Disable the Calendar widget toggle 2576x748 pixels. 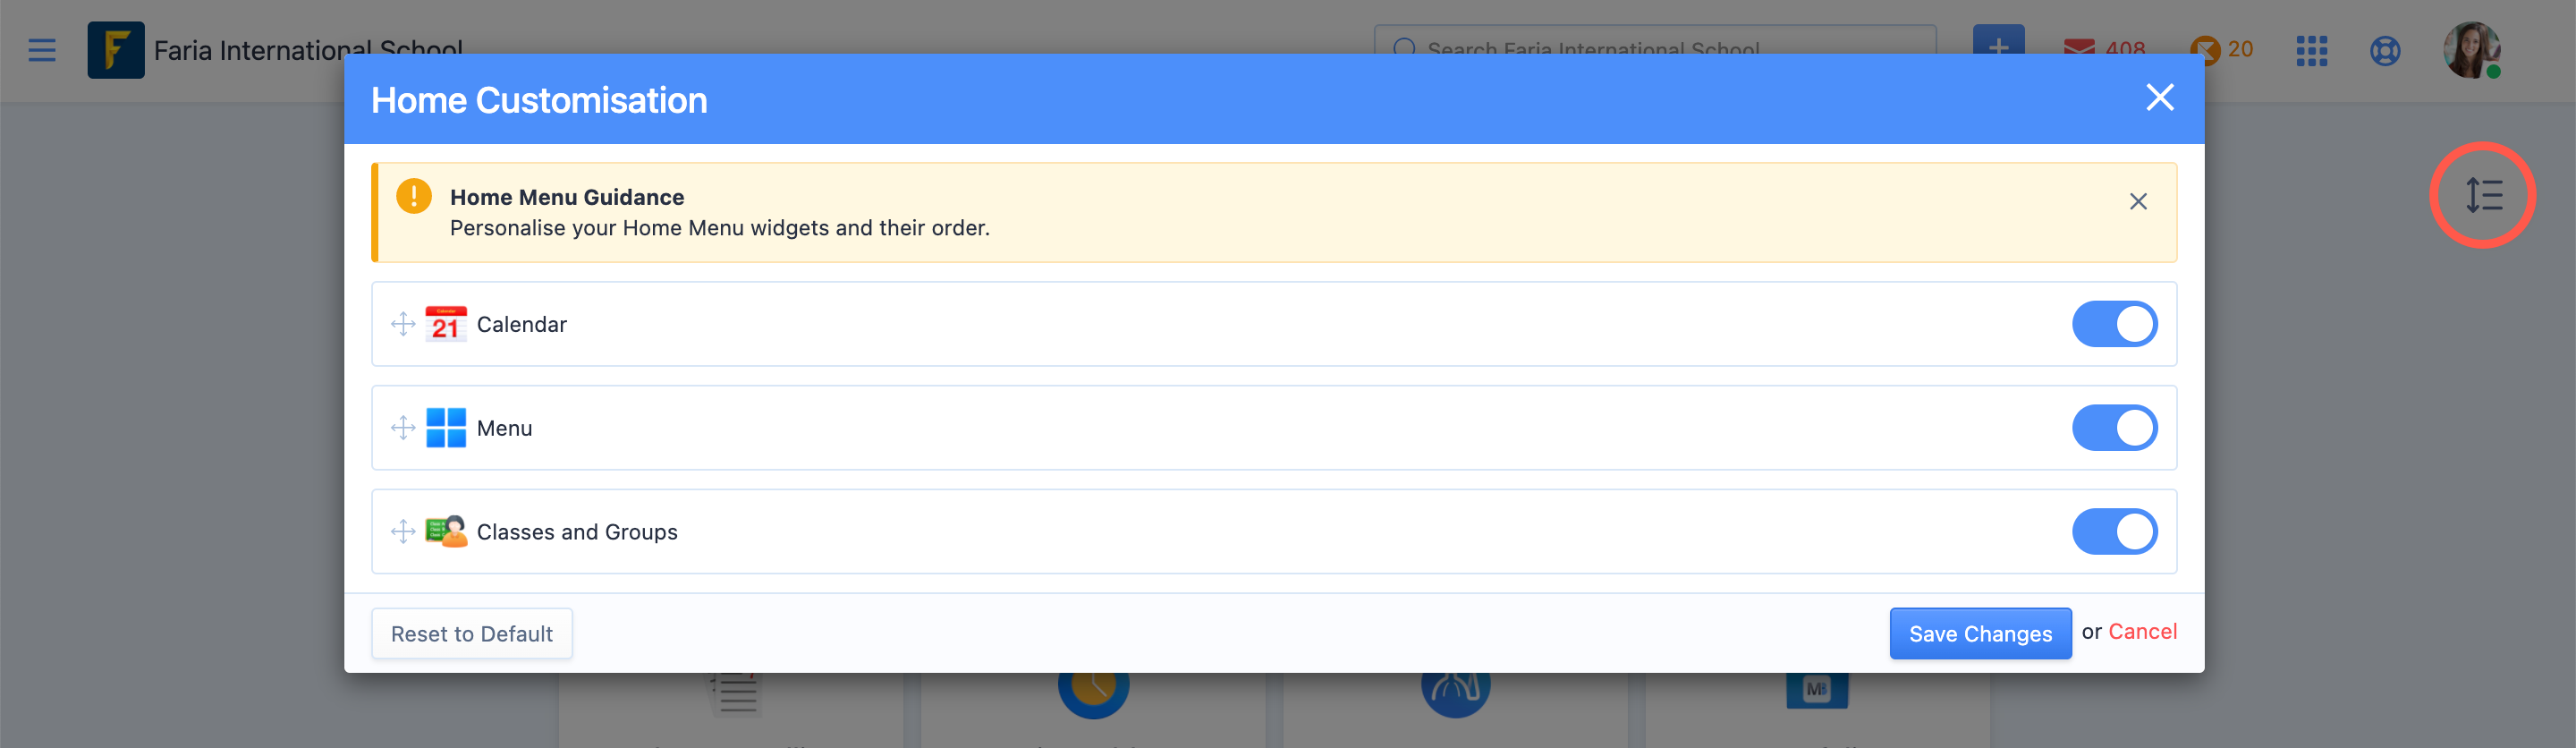(x=2114, y=324)
